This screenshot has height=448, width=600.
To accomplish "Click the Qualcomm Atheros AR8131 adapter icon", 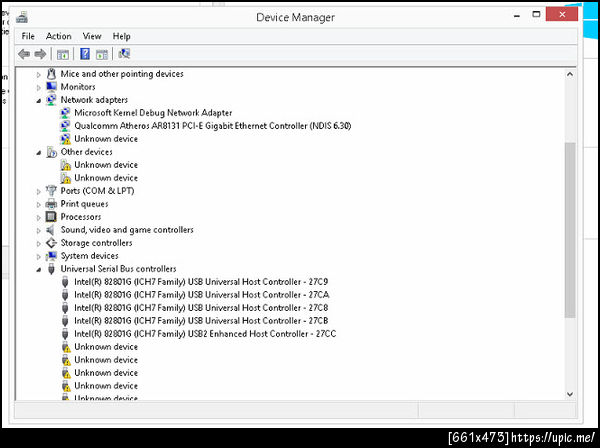I will pos(65,125).
